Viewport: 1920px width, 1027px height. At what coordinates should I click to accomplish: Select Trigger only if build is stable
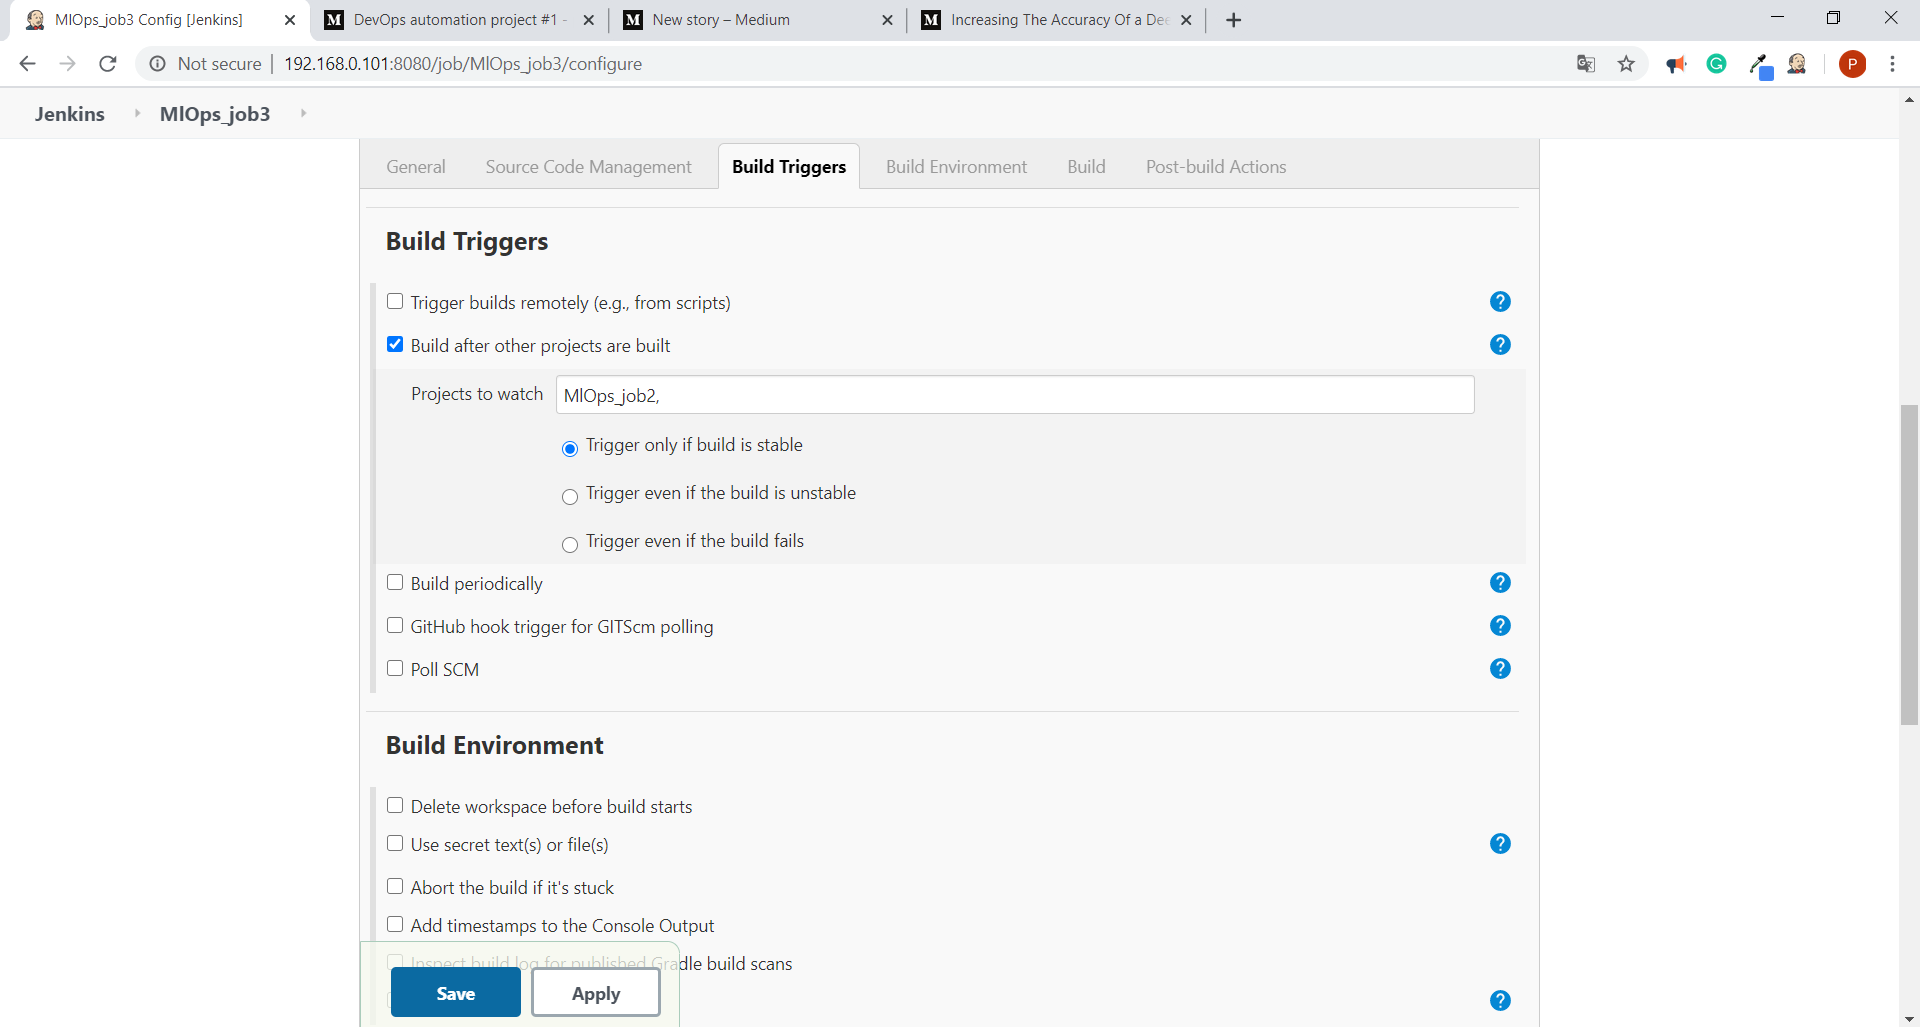tap(570, 449)
